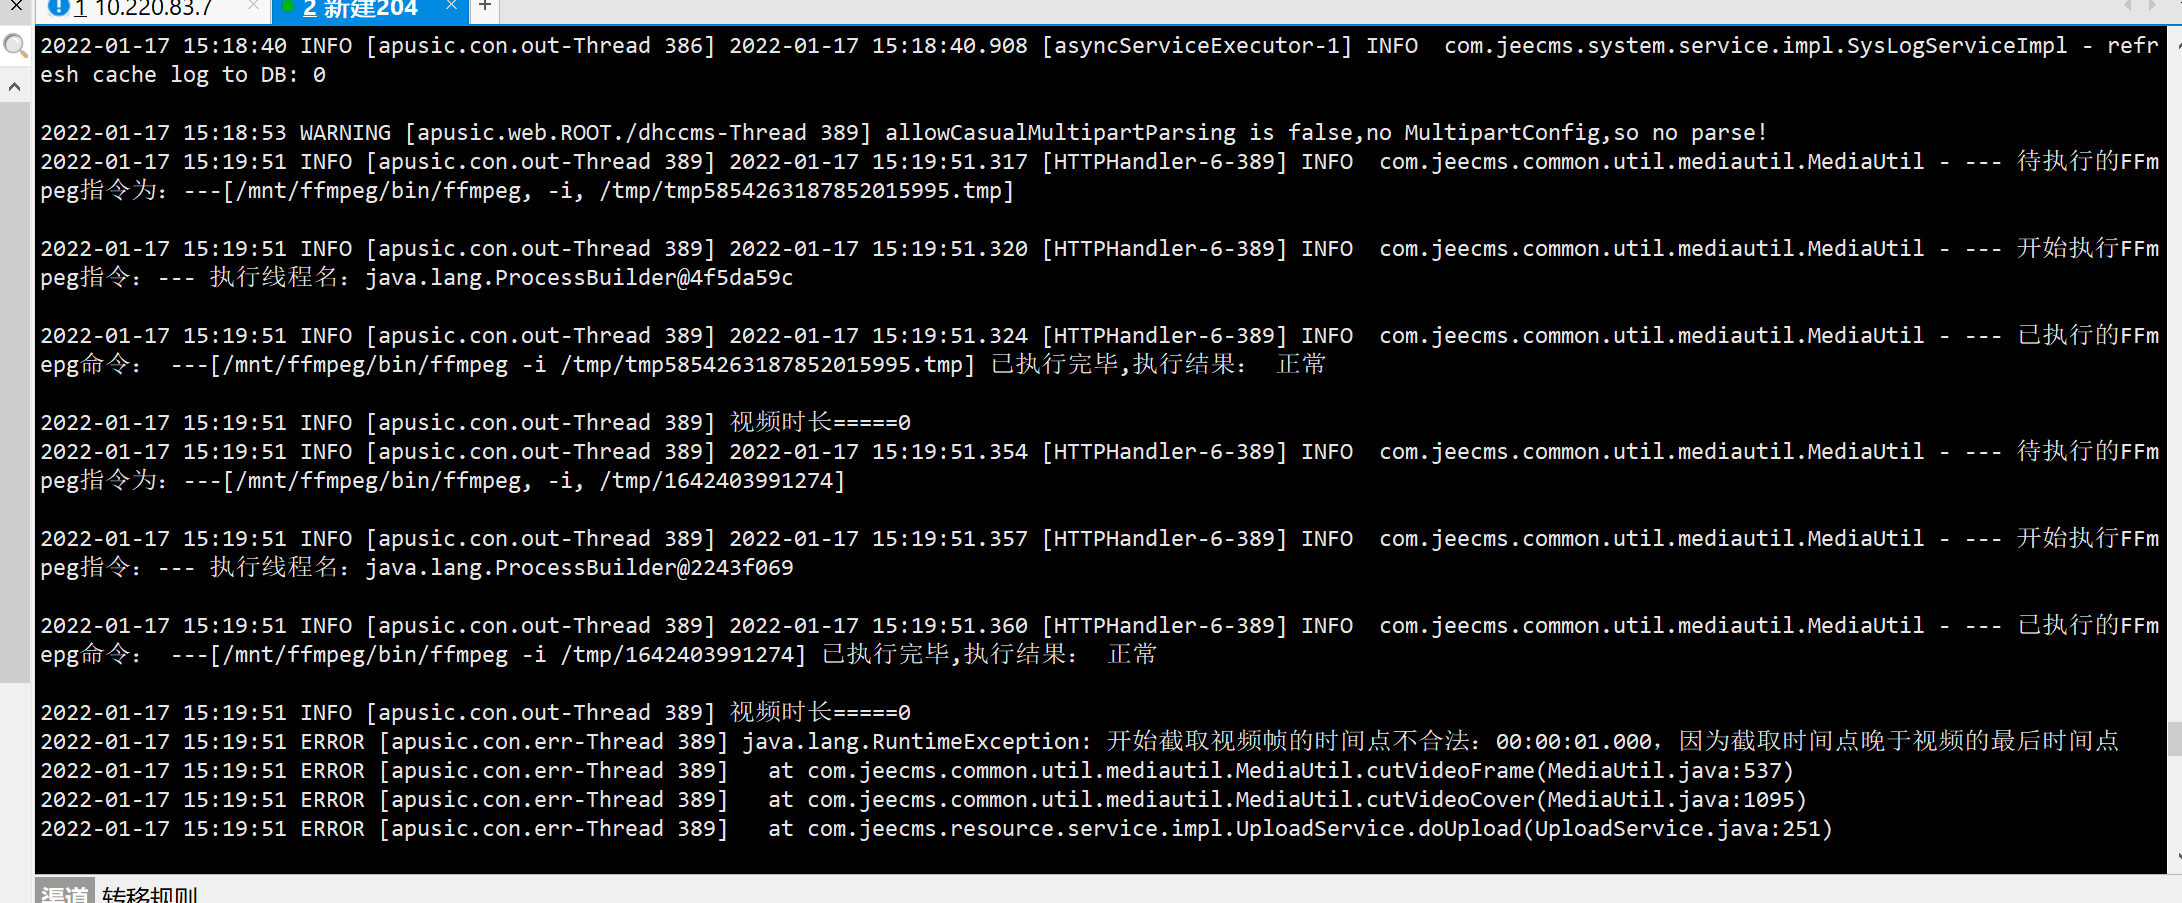
Task: Click the green connection status dot
Action: click(287, 9)
